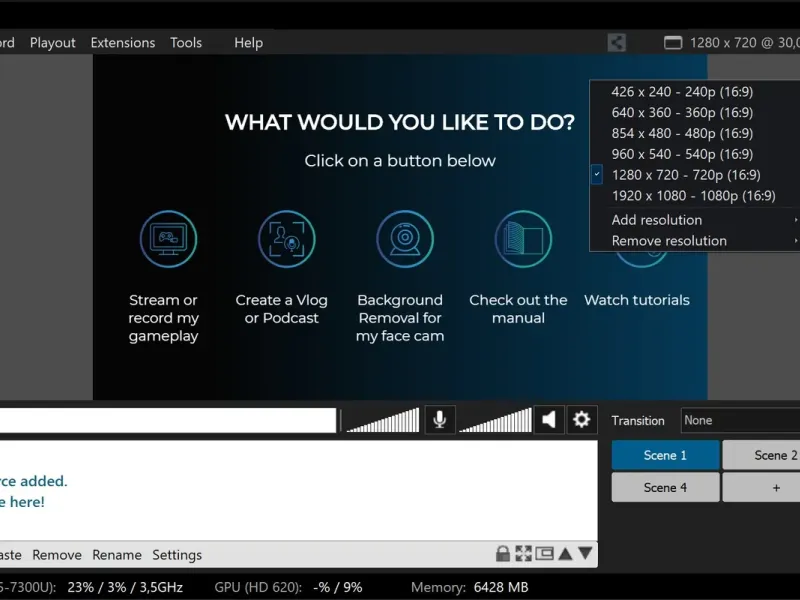Switch to 1920 x 1080 - 1080p resolution

[x=695, y=196]
